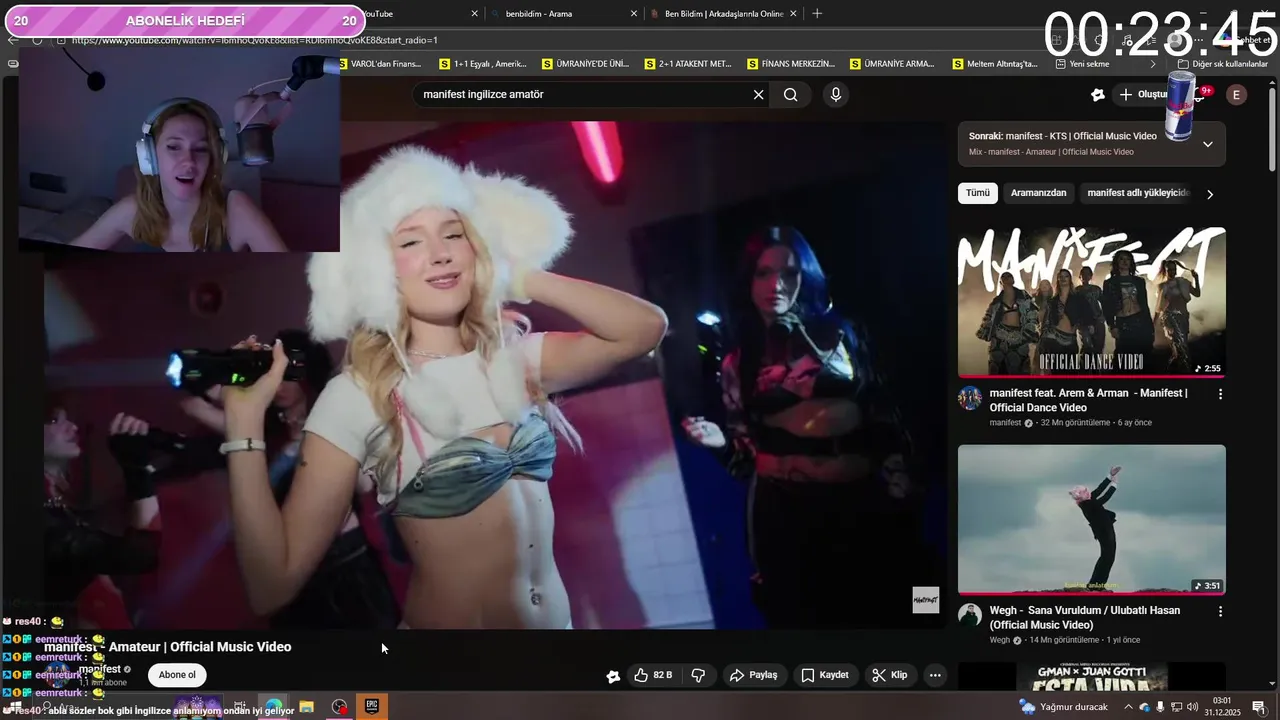Save the video with Kaydet button
The image size is (1280, 720).
tap(825, 675)
